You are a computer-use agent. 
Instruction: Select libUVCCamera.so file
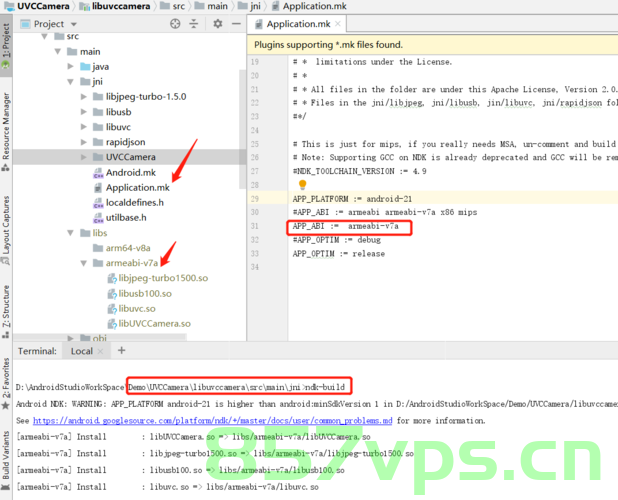pos(154,323)
